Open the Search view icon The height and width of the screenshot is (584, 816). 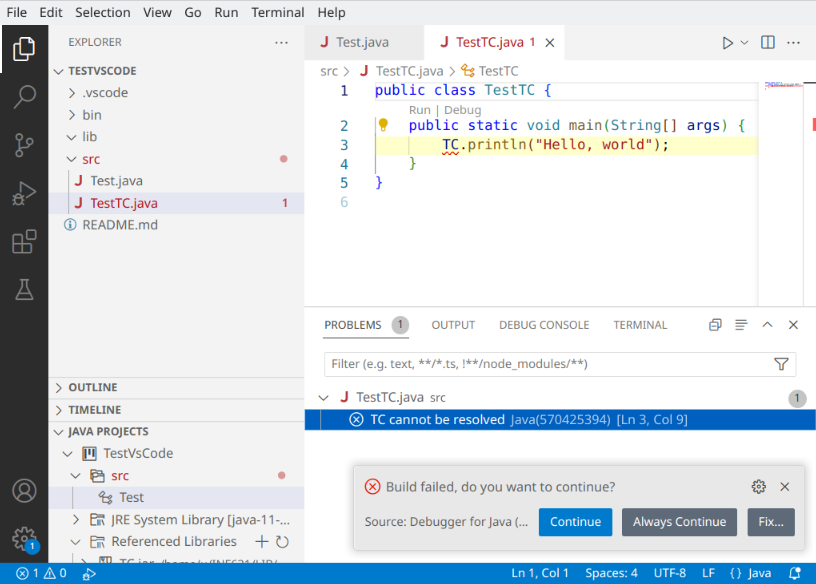click(24, 97)
